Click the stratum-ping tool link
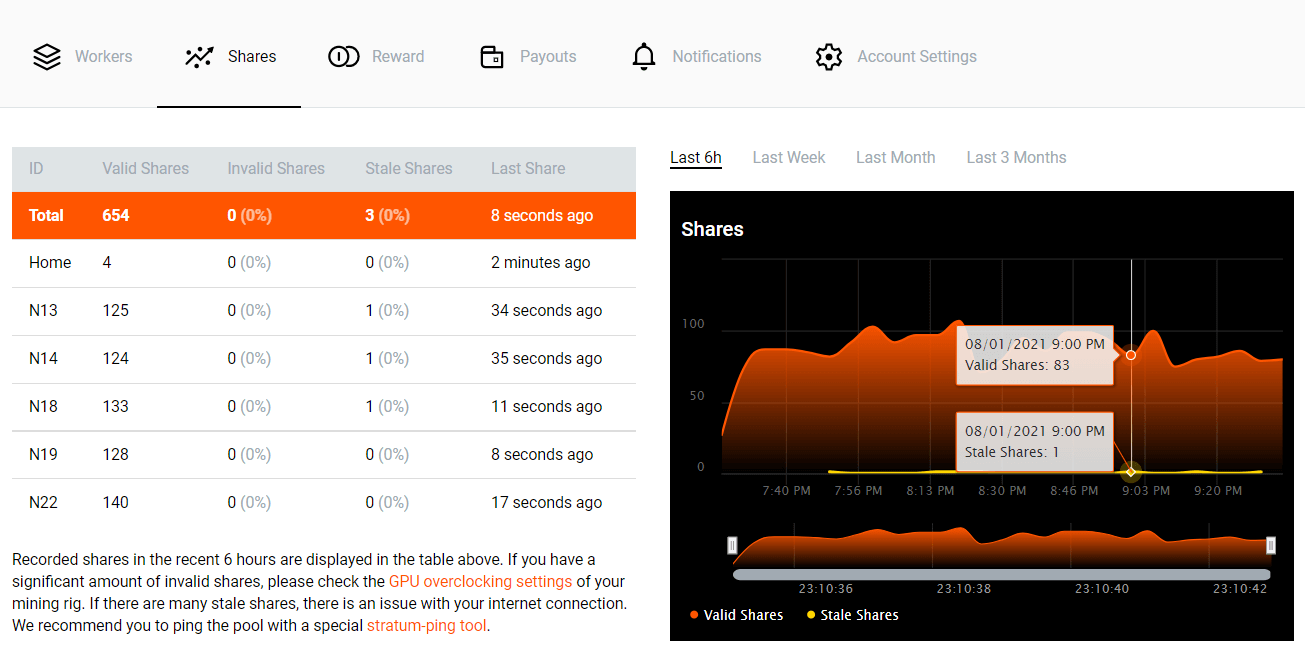The image size is (1305, 654). [426, 625]
